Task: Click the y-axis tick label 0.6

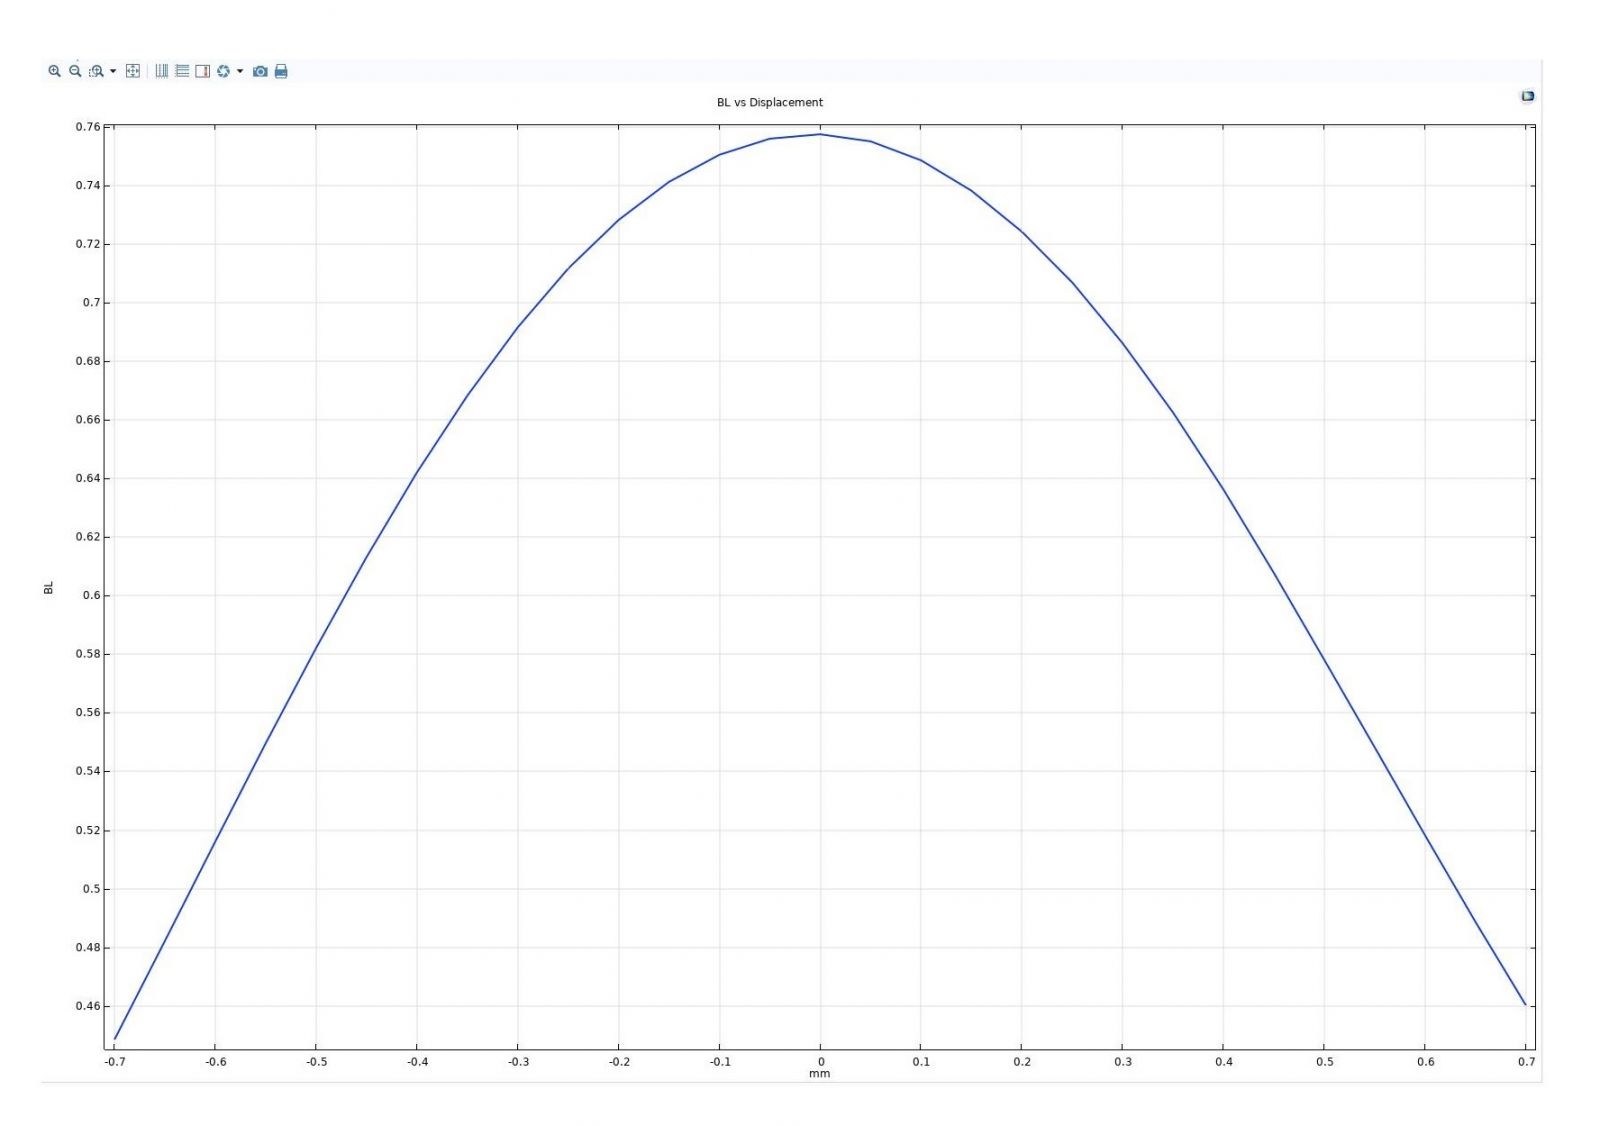Action: (x=92, y=595)
